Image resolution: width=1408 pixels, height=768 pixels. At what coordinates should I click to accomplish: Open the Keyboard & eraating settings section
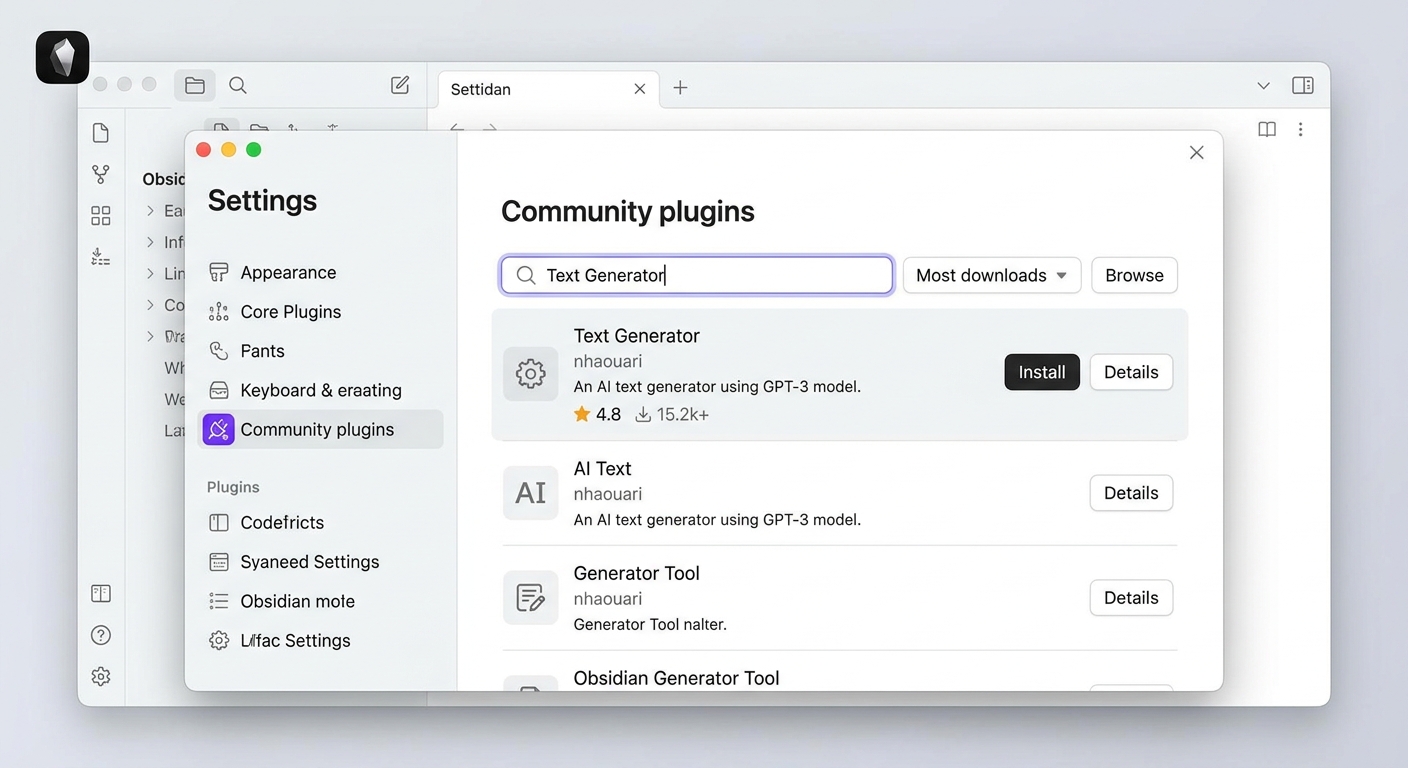320,390
